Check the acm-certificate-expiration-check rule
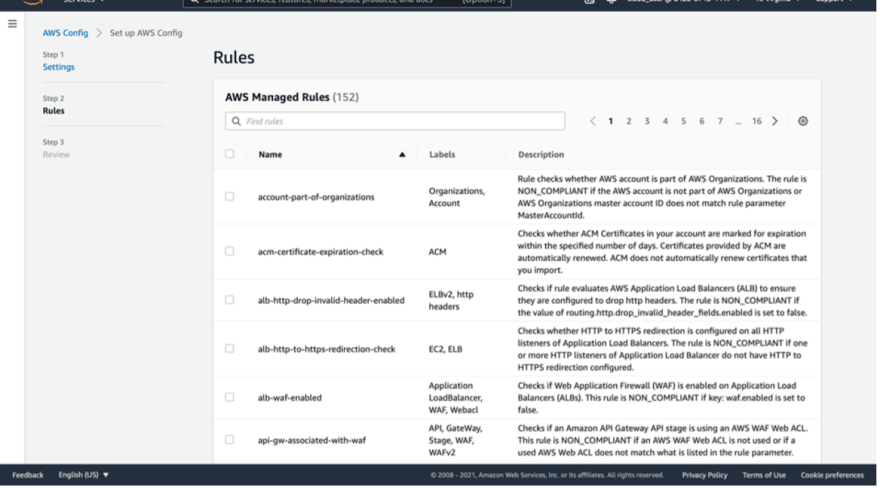Viewport: 880px width, 488px height. coord(230,251)
